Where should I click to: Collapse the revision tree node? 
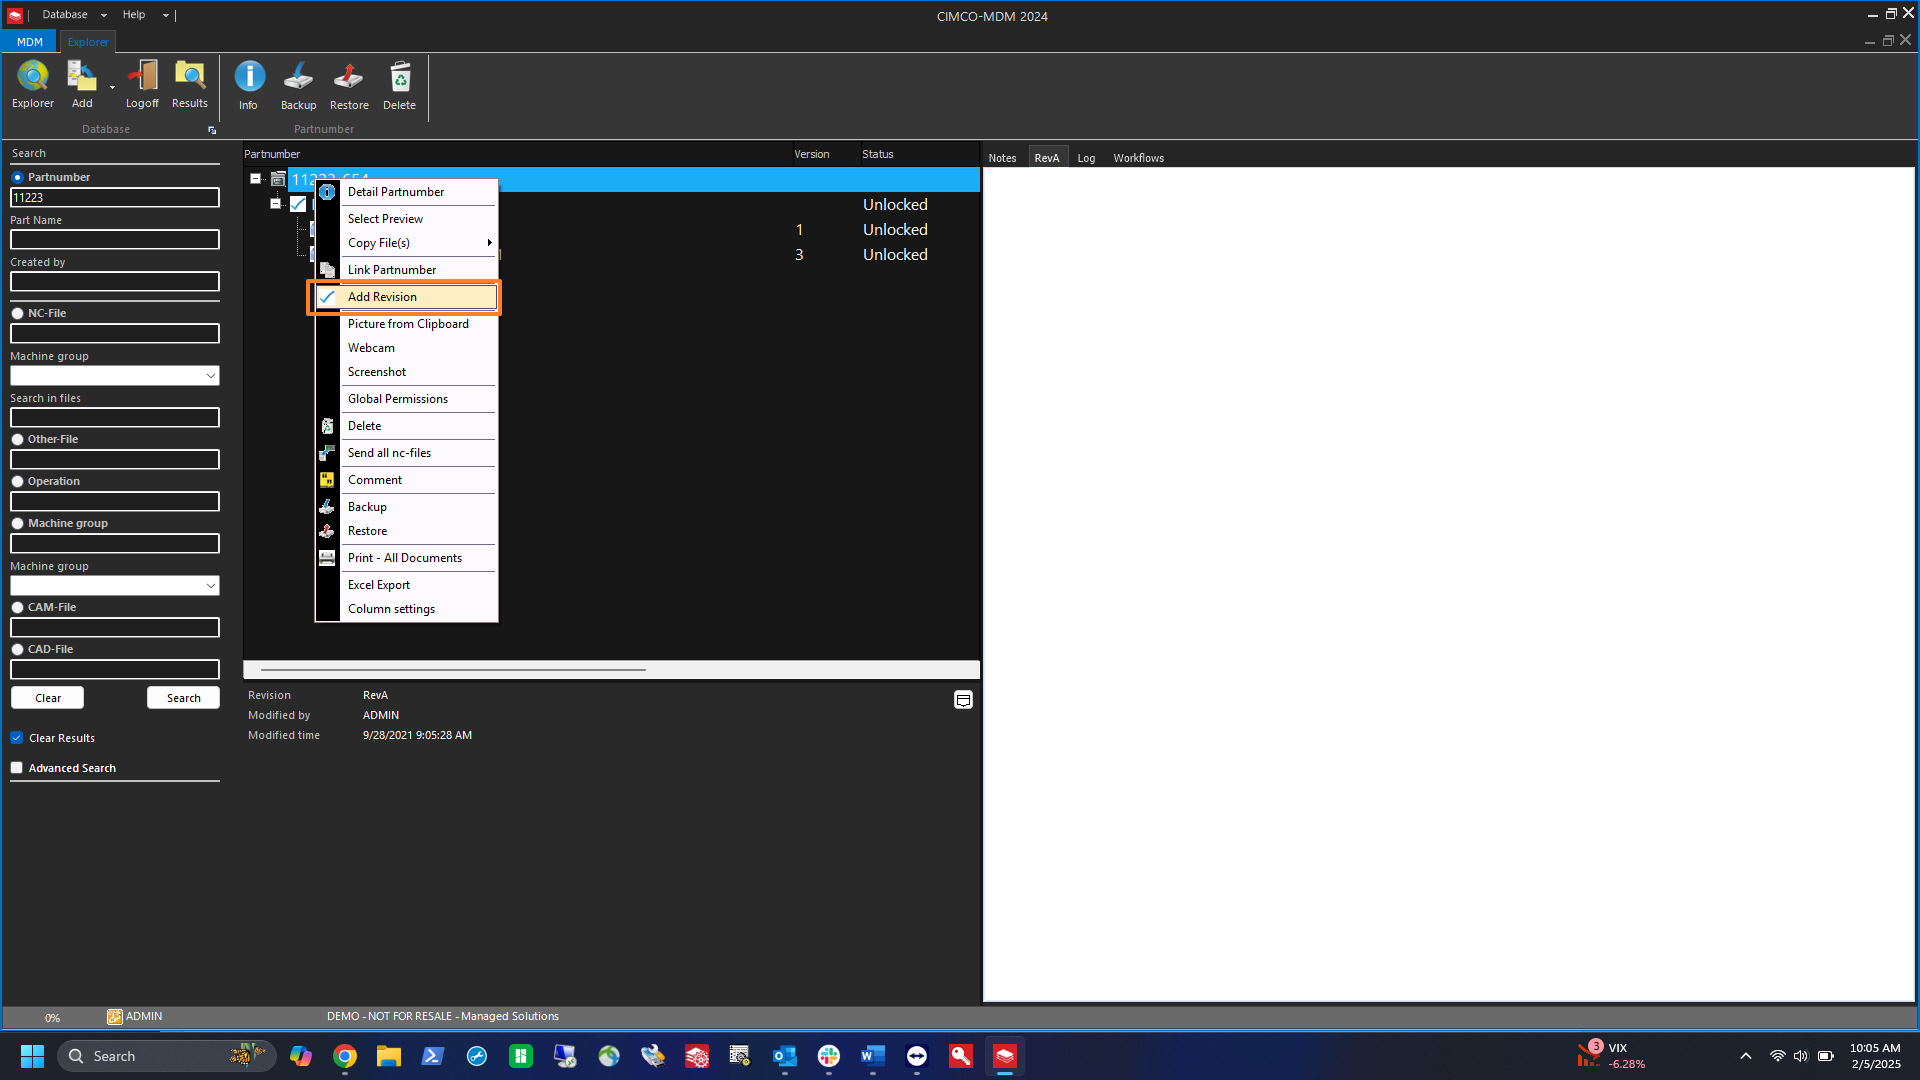pyautogui.click(x=275, y=204)
